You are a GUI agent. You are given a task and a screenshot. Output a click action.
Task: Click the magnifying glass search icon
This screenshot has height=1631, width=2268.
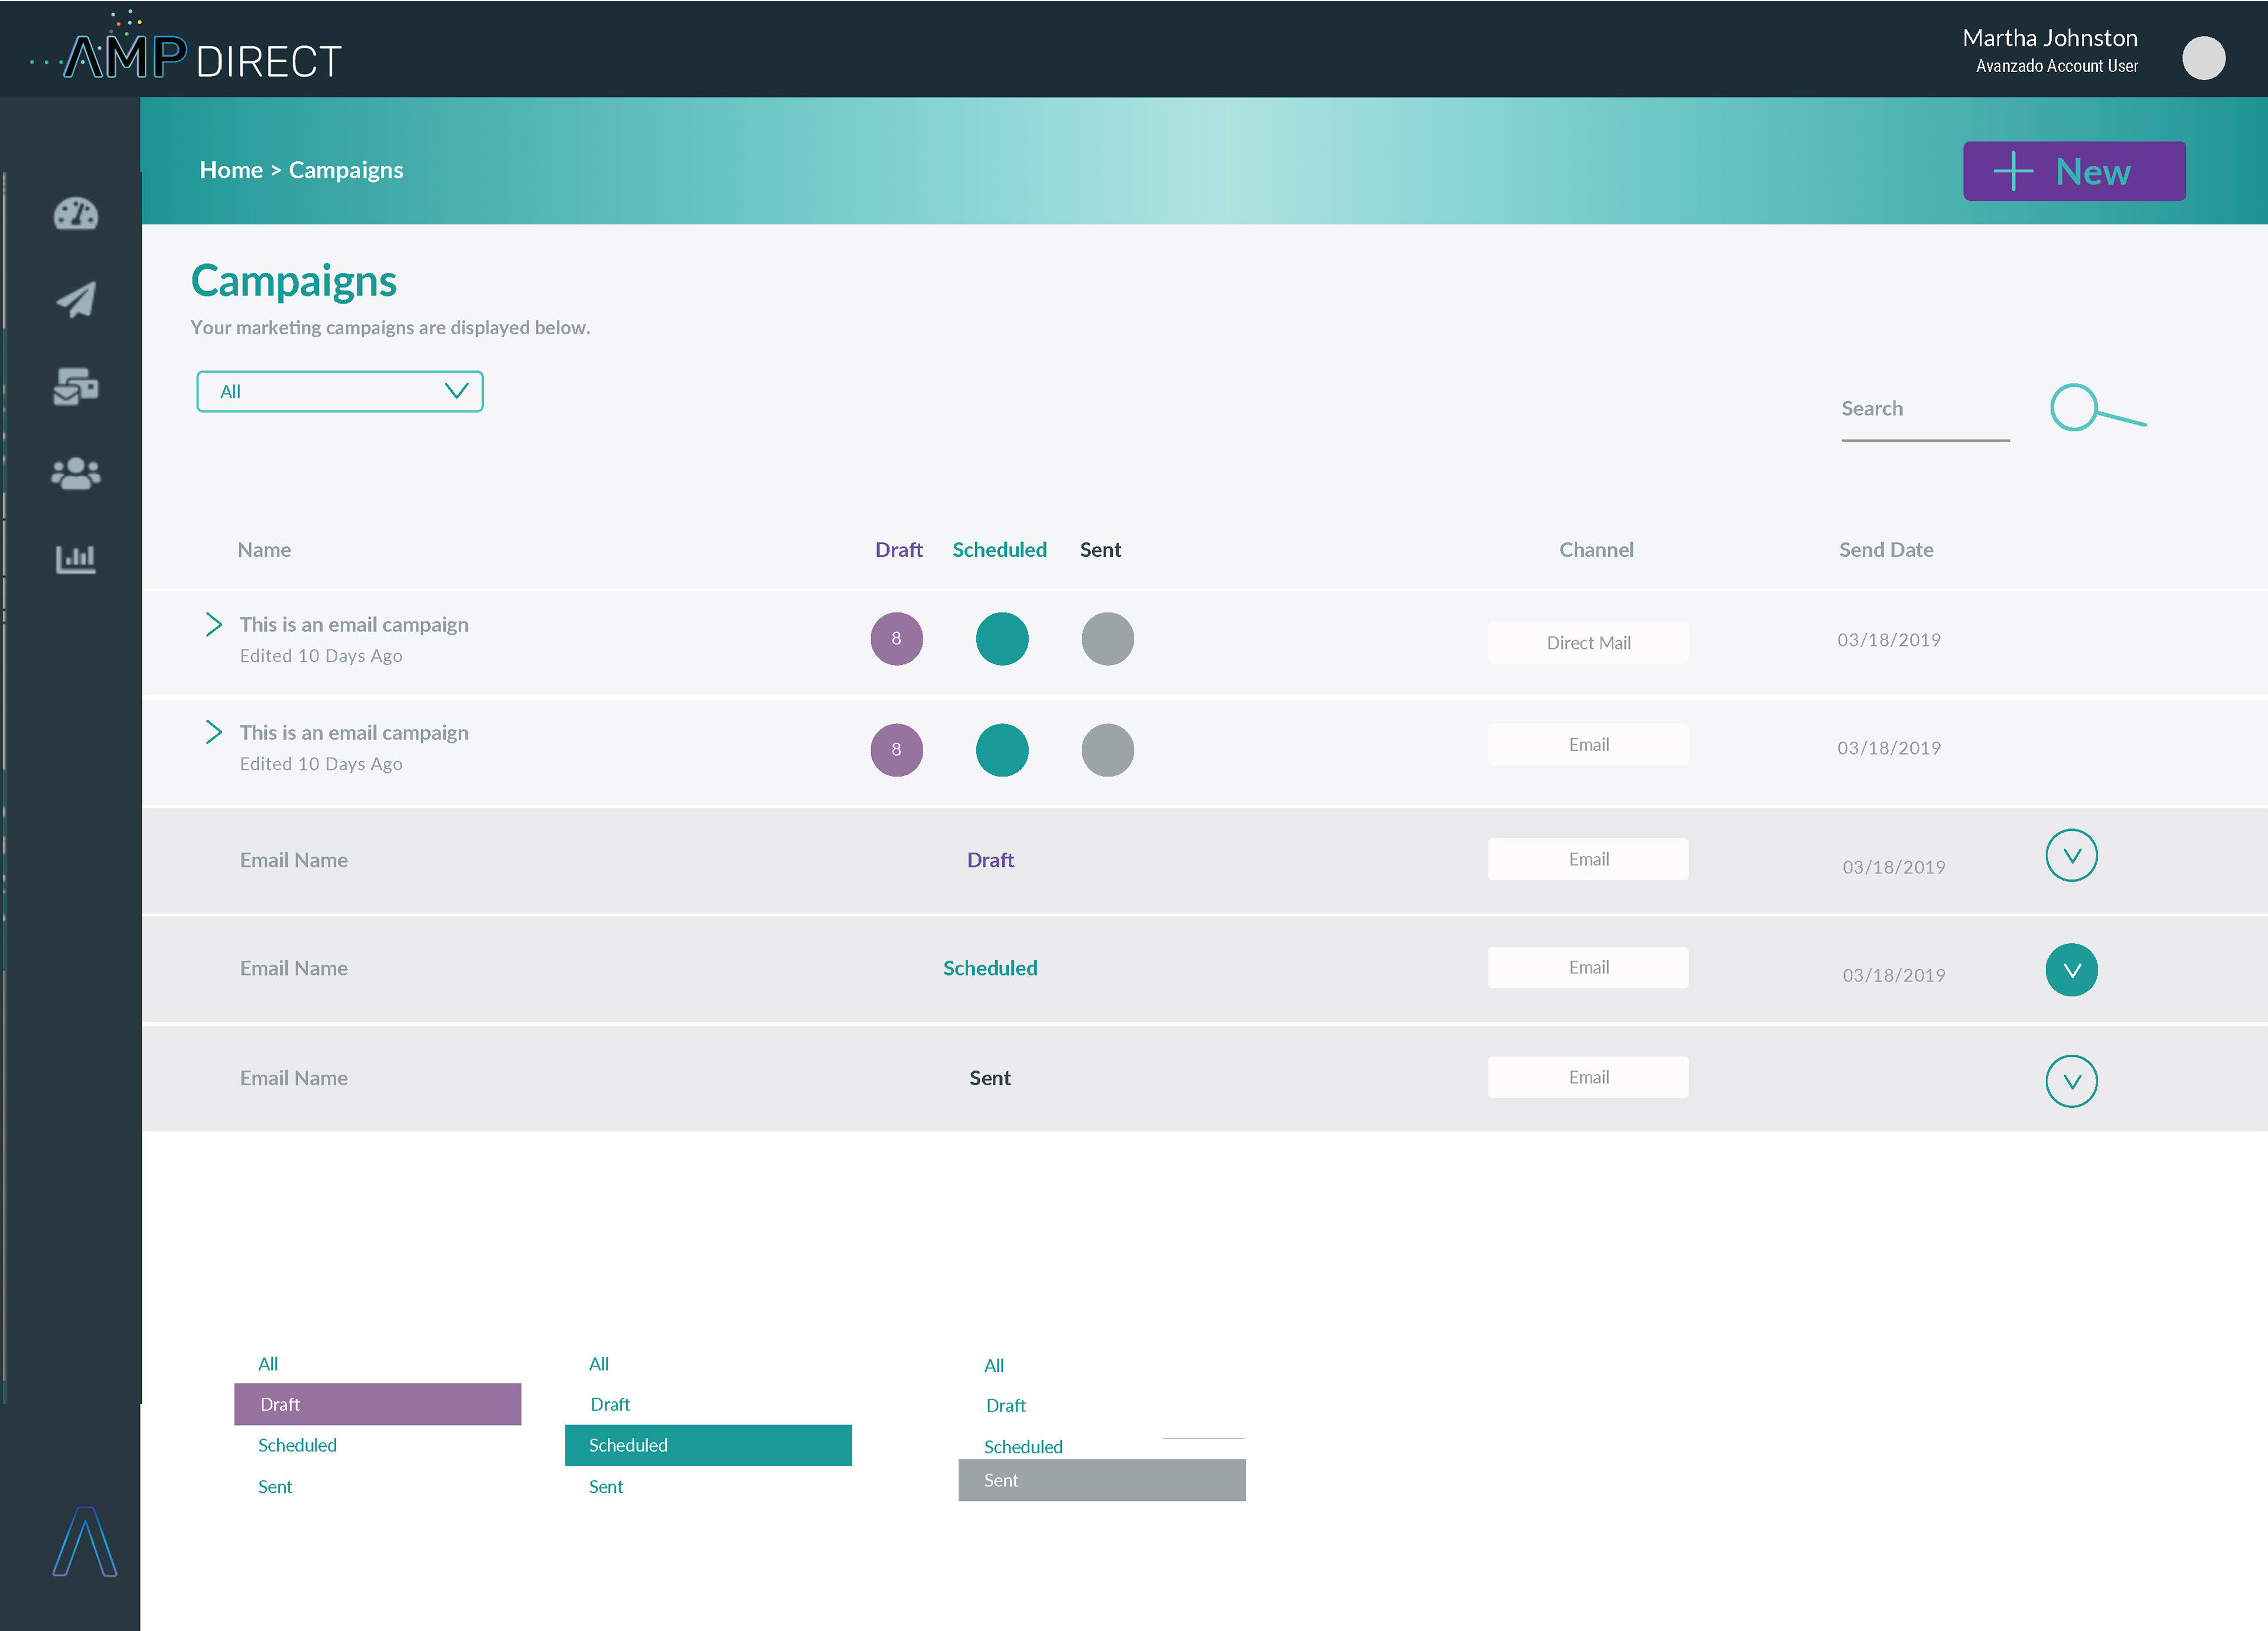click(2097, 408)
